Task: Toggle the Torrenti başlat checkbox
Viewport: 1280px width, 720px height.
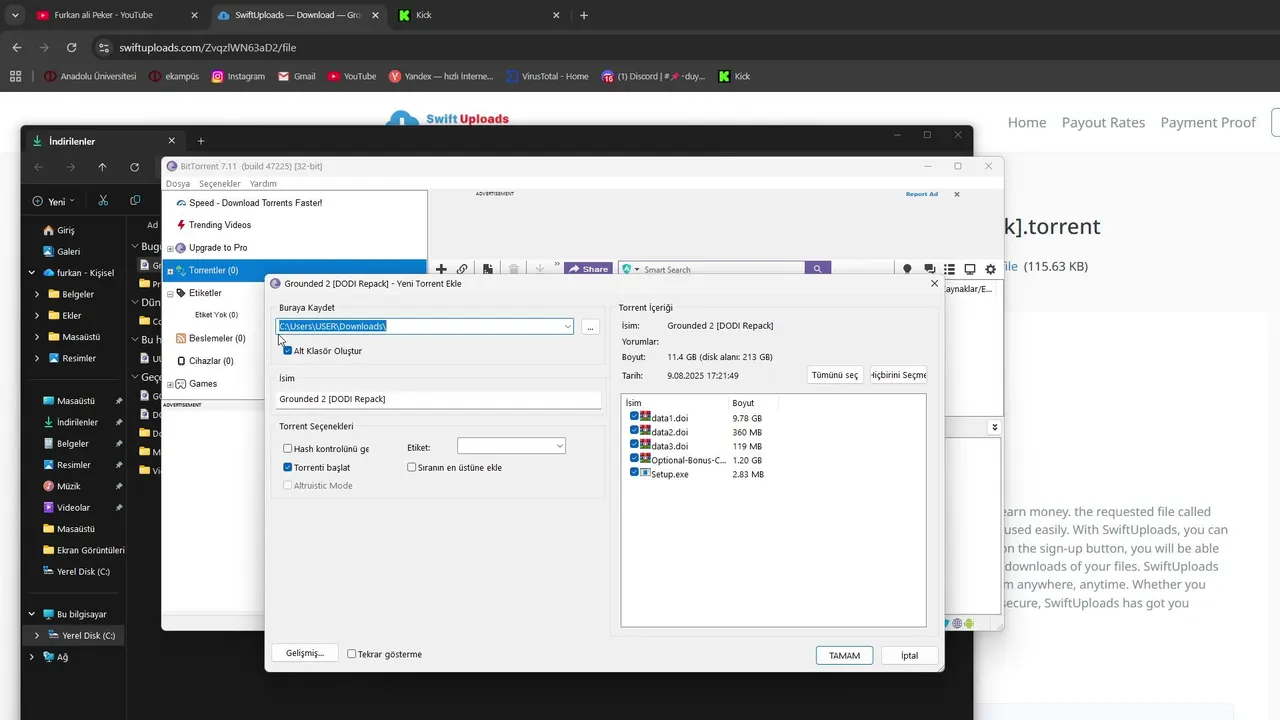Action: (x=288, y=467)
